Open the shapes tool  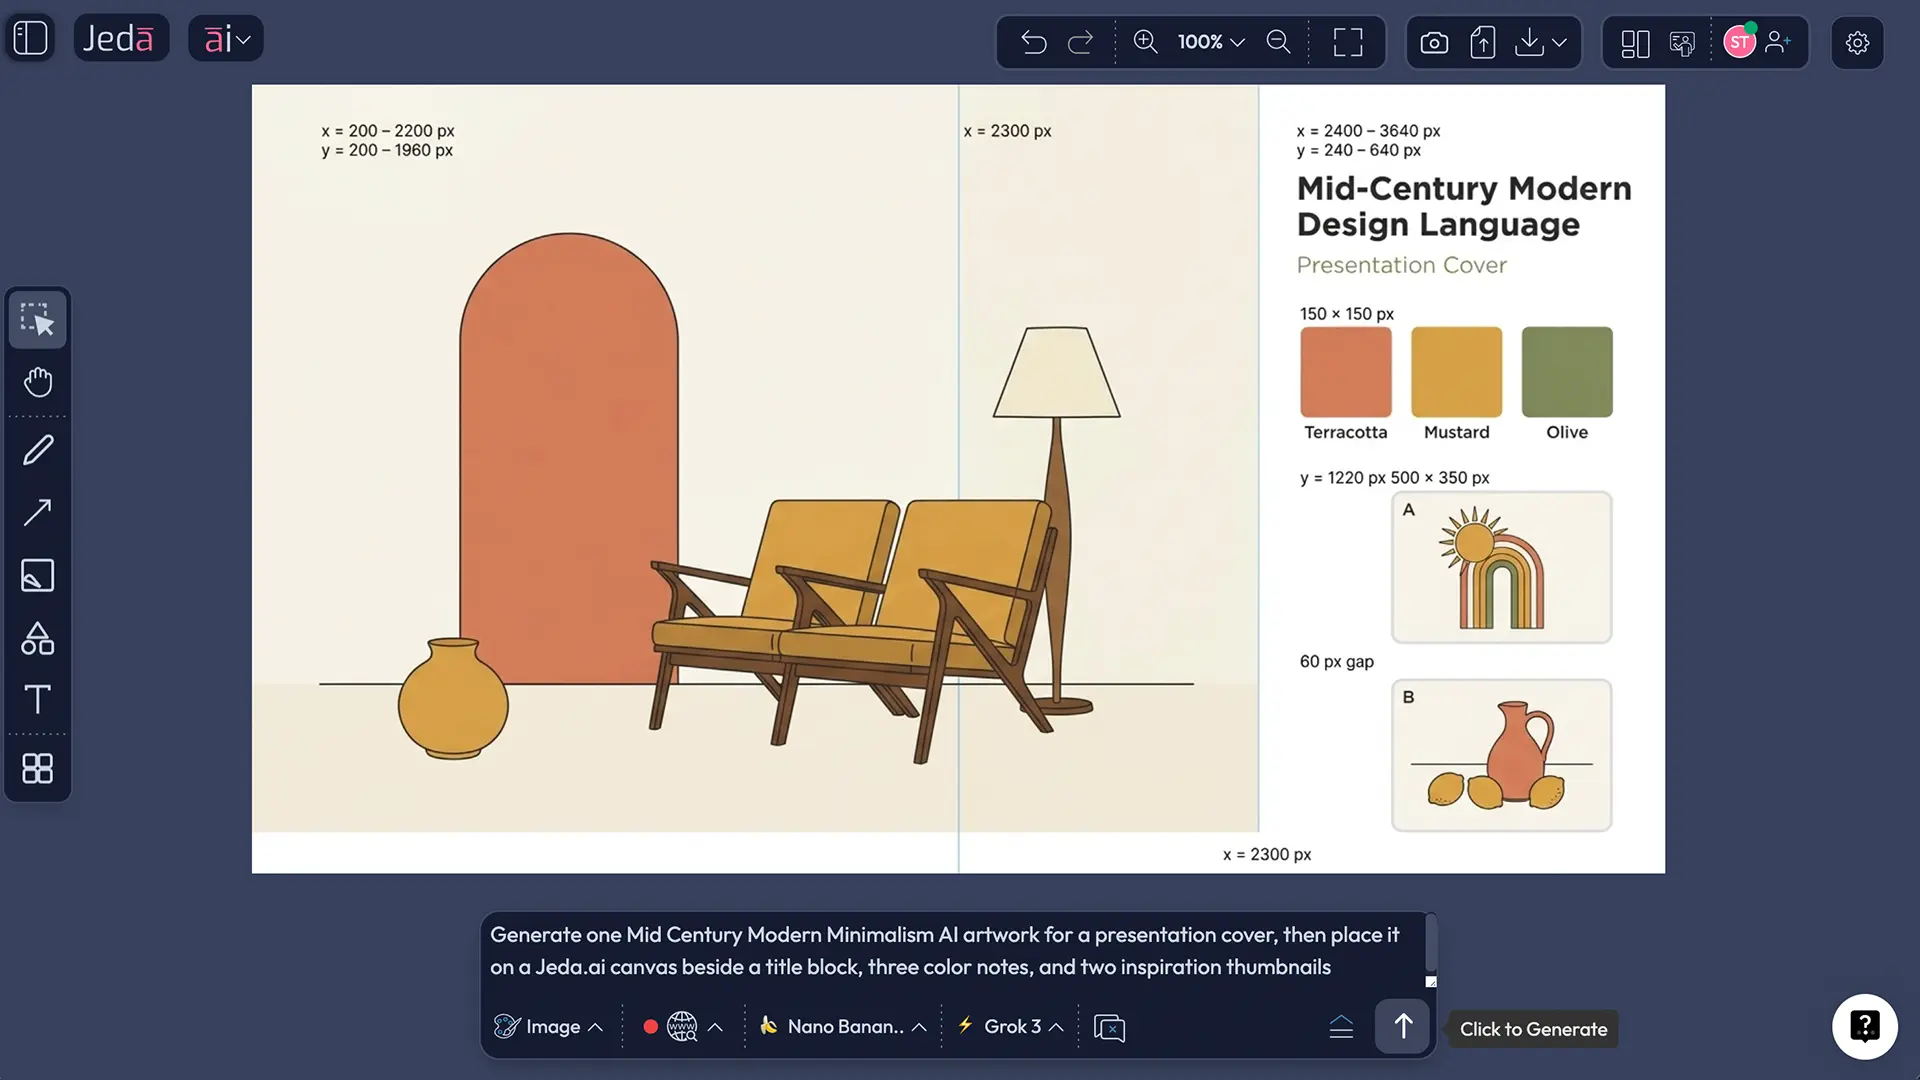pyautogui.click(x=38, y=638)
